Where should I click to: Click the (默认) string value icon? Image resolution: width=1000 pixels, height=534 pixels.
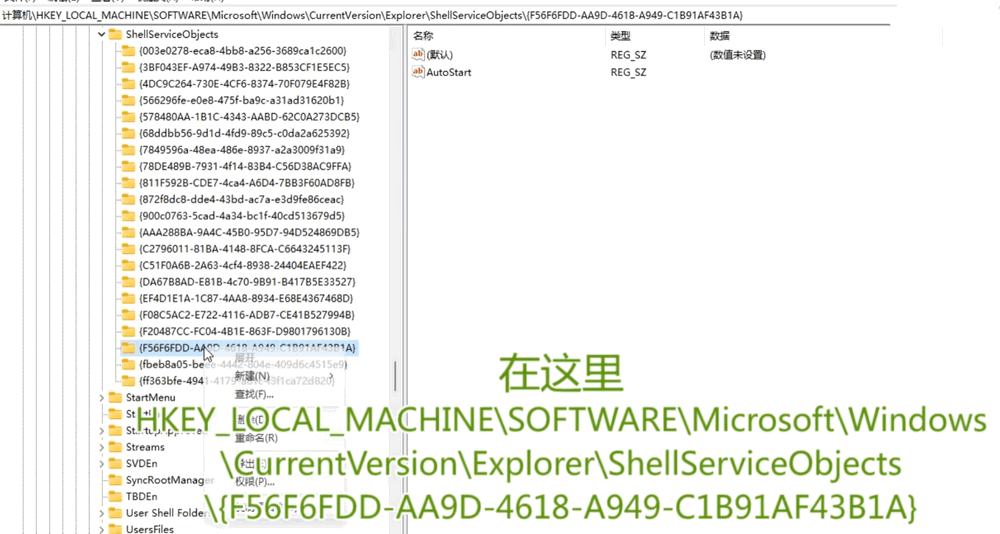click(418, 55)
